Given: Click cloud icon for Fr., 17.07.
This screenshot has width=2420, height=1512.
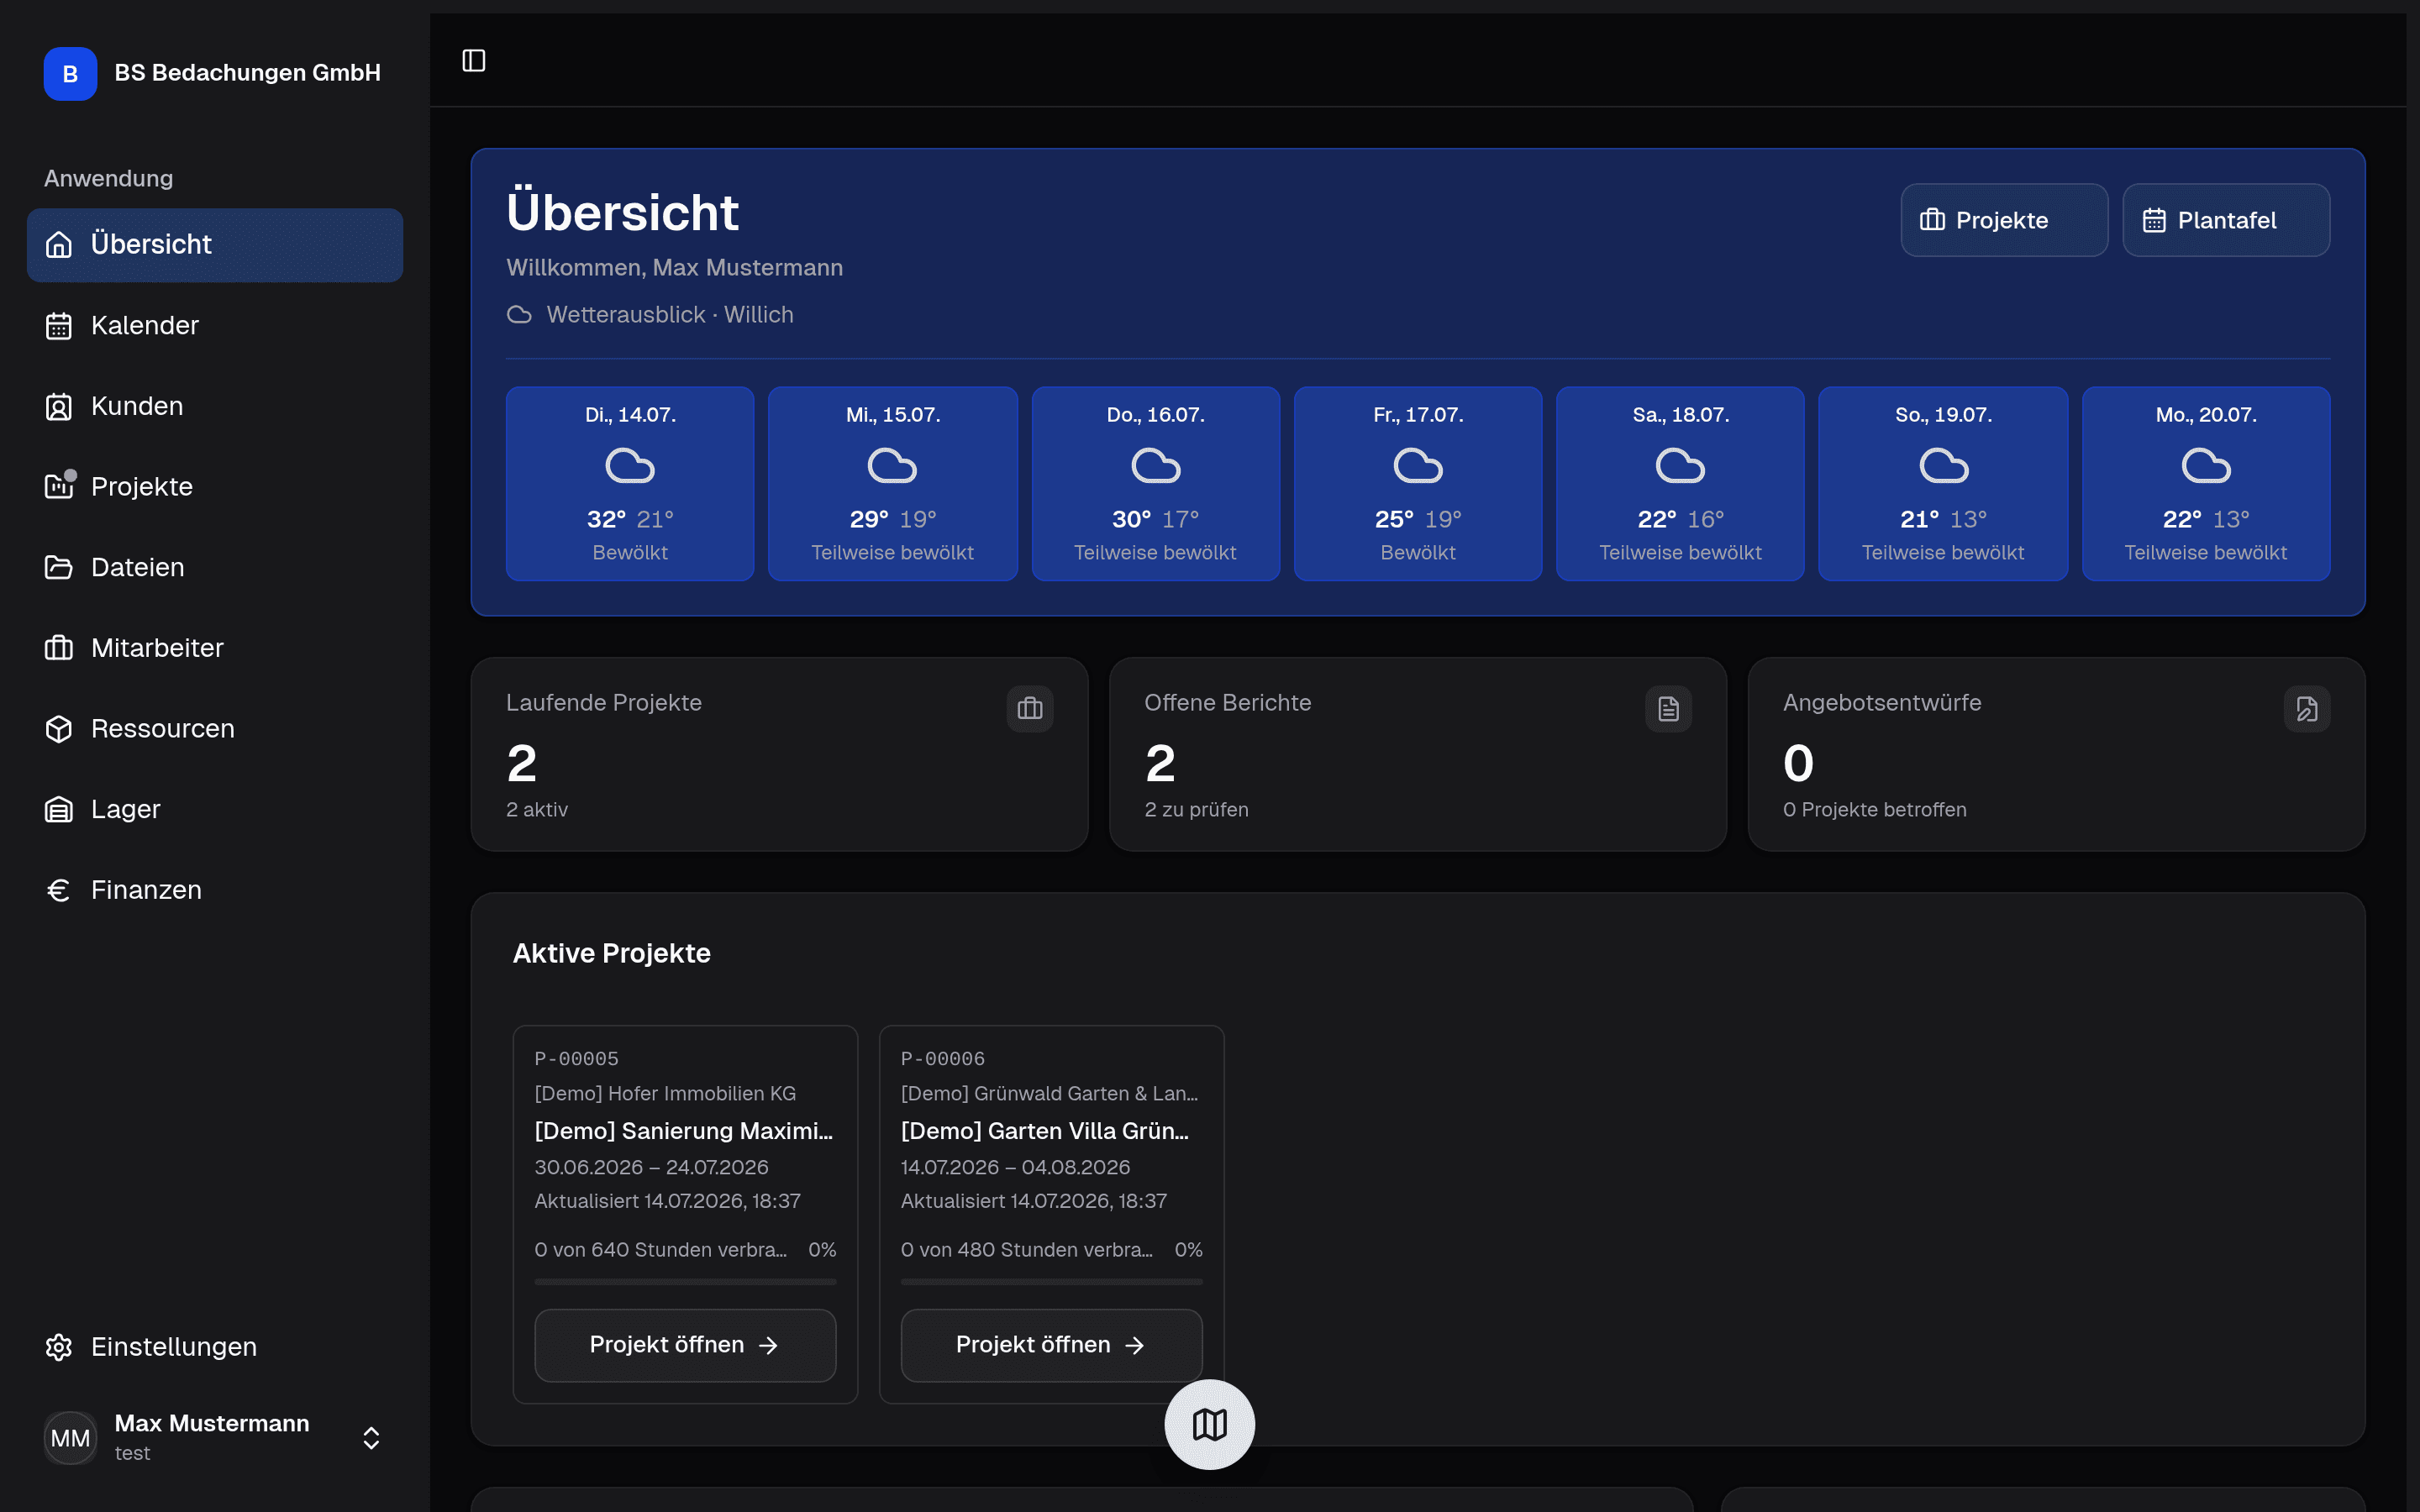Looking at the screenshot, I should 1418,466.
